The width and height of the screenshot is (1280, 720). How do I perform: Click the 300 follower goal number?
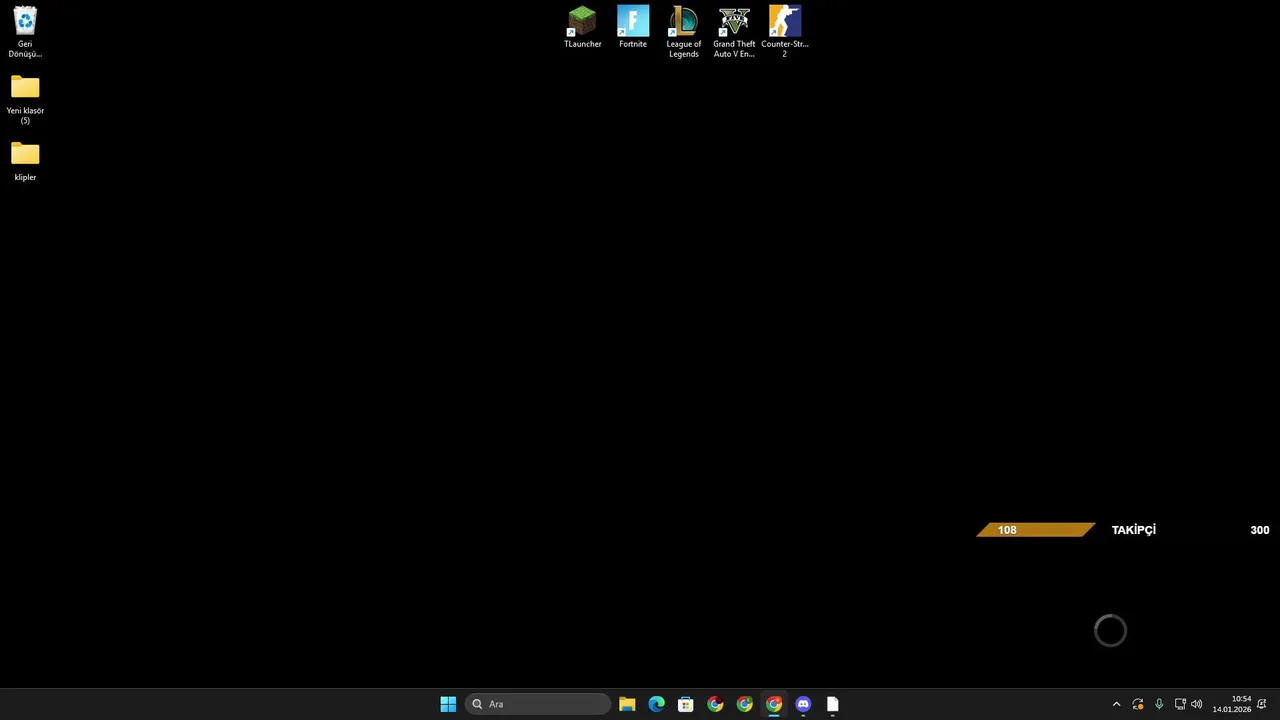(1260, 530)
